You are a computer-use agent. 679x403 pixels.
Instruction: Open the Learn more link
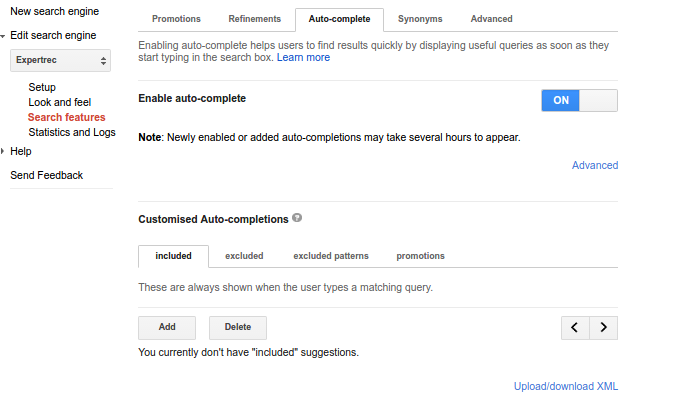tap(303, 58)
